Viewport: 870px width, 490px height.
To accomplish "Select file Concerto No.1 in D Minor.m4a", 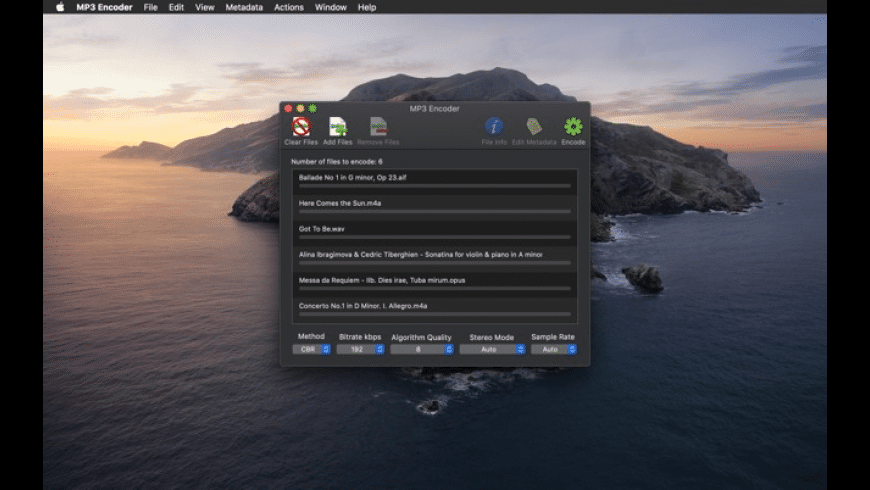I will pos(435,309).
